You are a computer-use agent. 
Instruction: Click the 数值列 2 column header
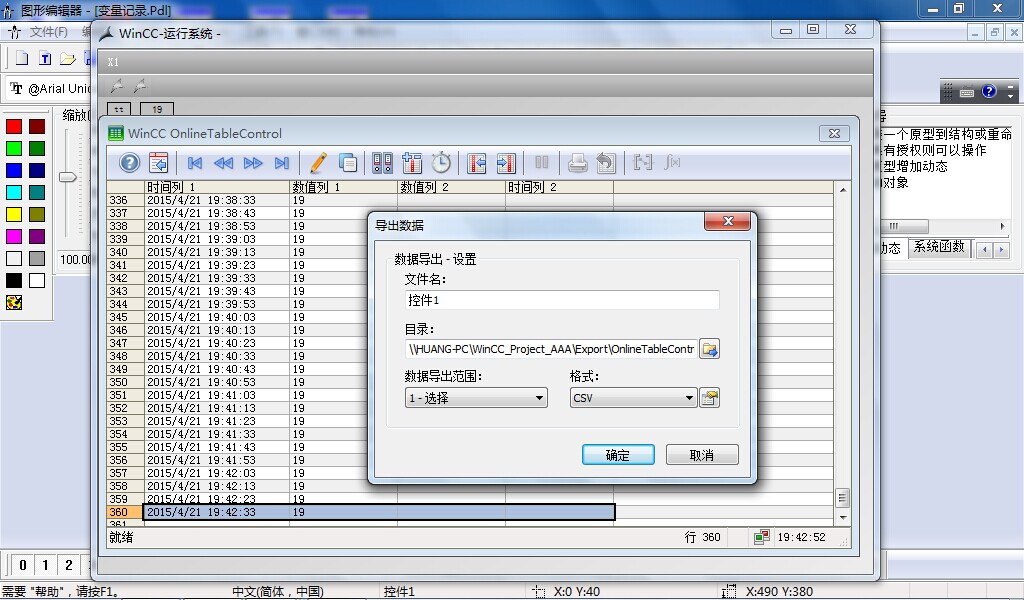pyautogui.click(x=451, y=187)
